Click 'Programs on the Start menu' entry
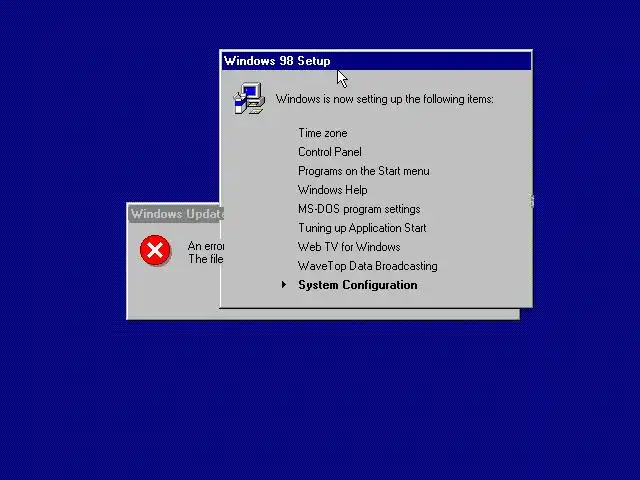This screenshot has width=640, height=480. (x=364, y=171)
